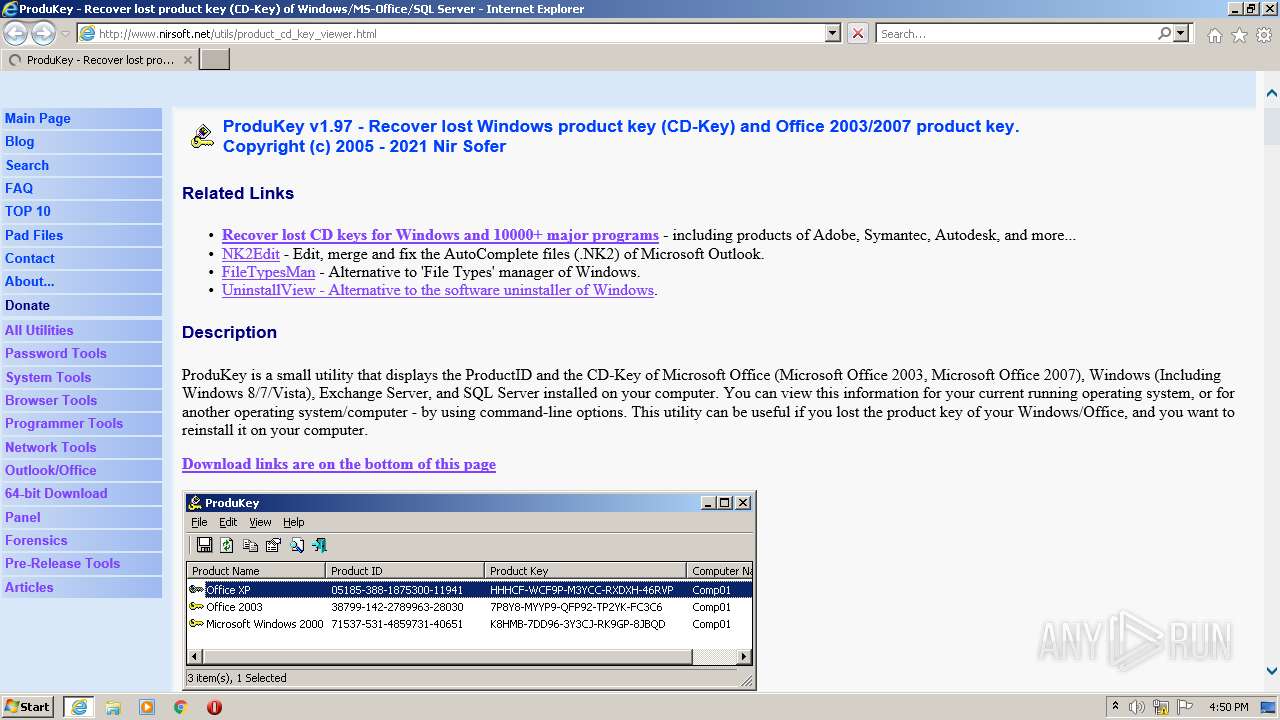Open the Pad Files sidebar link
1280x720 pixels.
[x=81, y=235]
